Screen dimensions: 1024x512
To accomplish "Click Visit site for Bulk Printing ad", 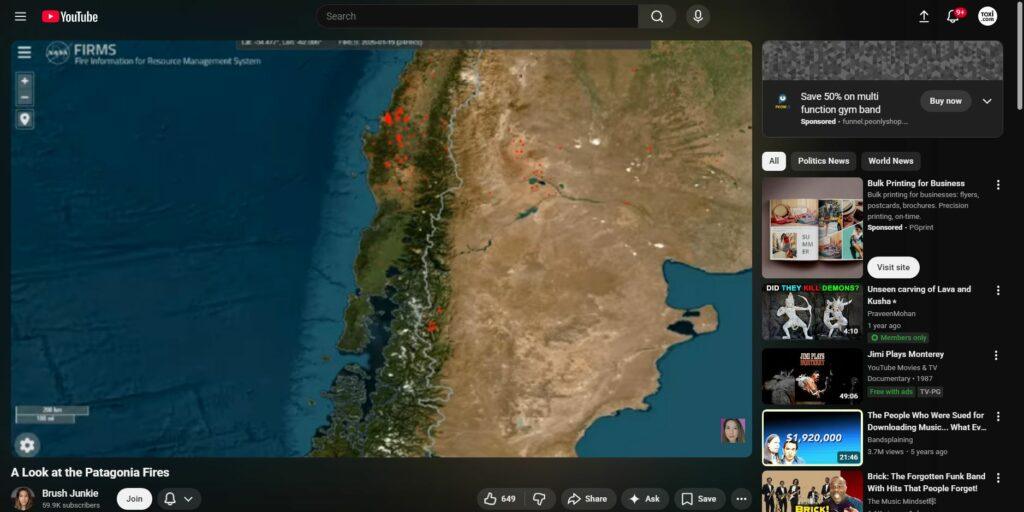I will (893, 267).
